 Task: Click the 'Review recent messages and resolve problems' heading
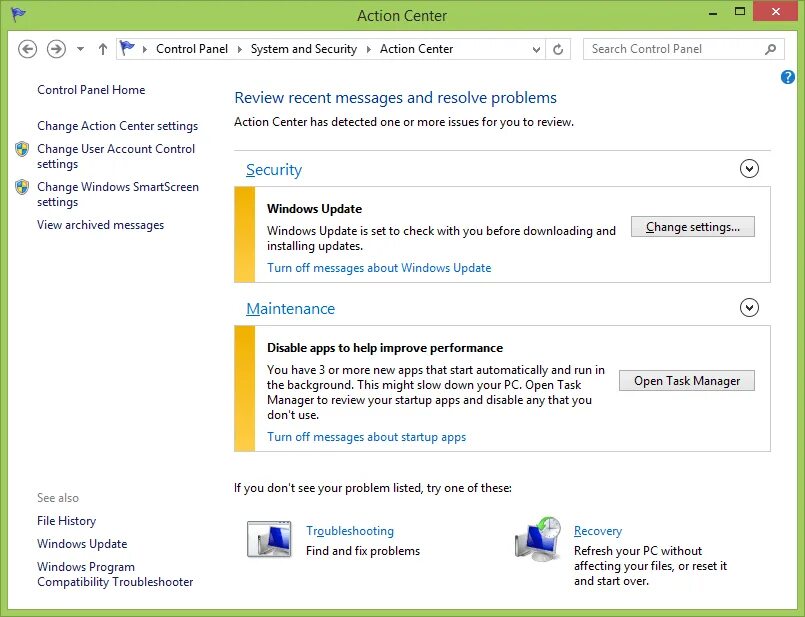[x=395, y=98]
